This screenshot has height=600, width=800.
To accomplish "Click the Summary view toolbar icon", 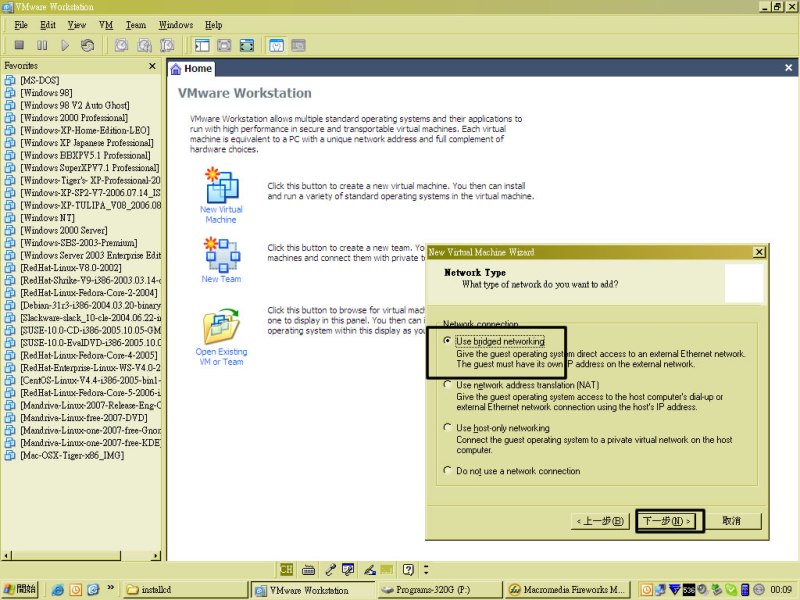I will pyautogui.click(x=276, y=45).
